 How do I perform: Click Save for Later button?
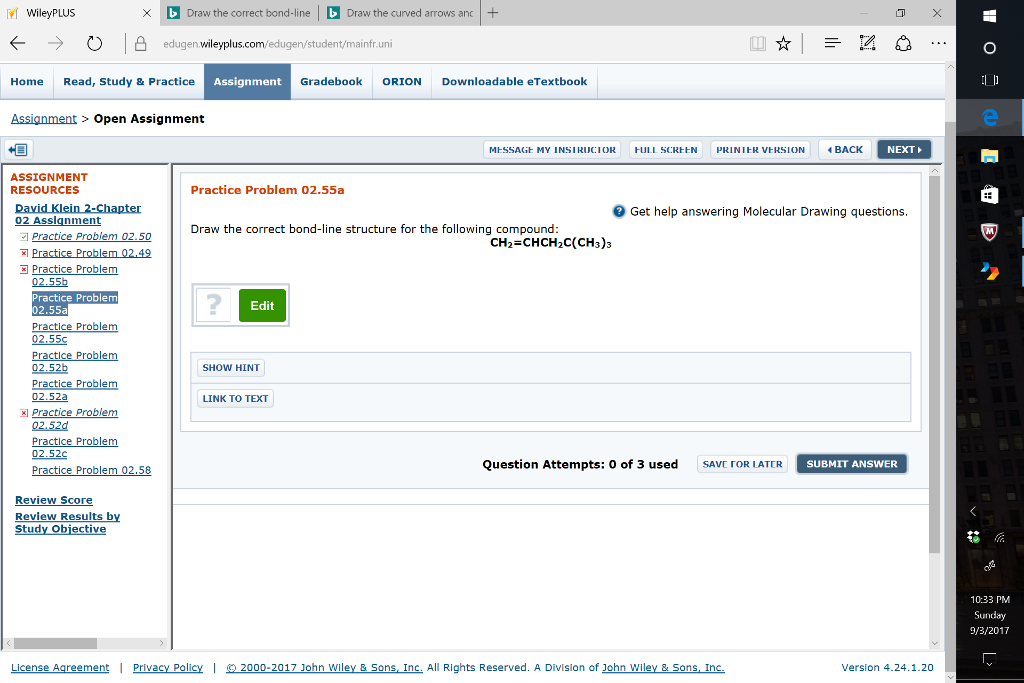click(742, 464)
